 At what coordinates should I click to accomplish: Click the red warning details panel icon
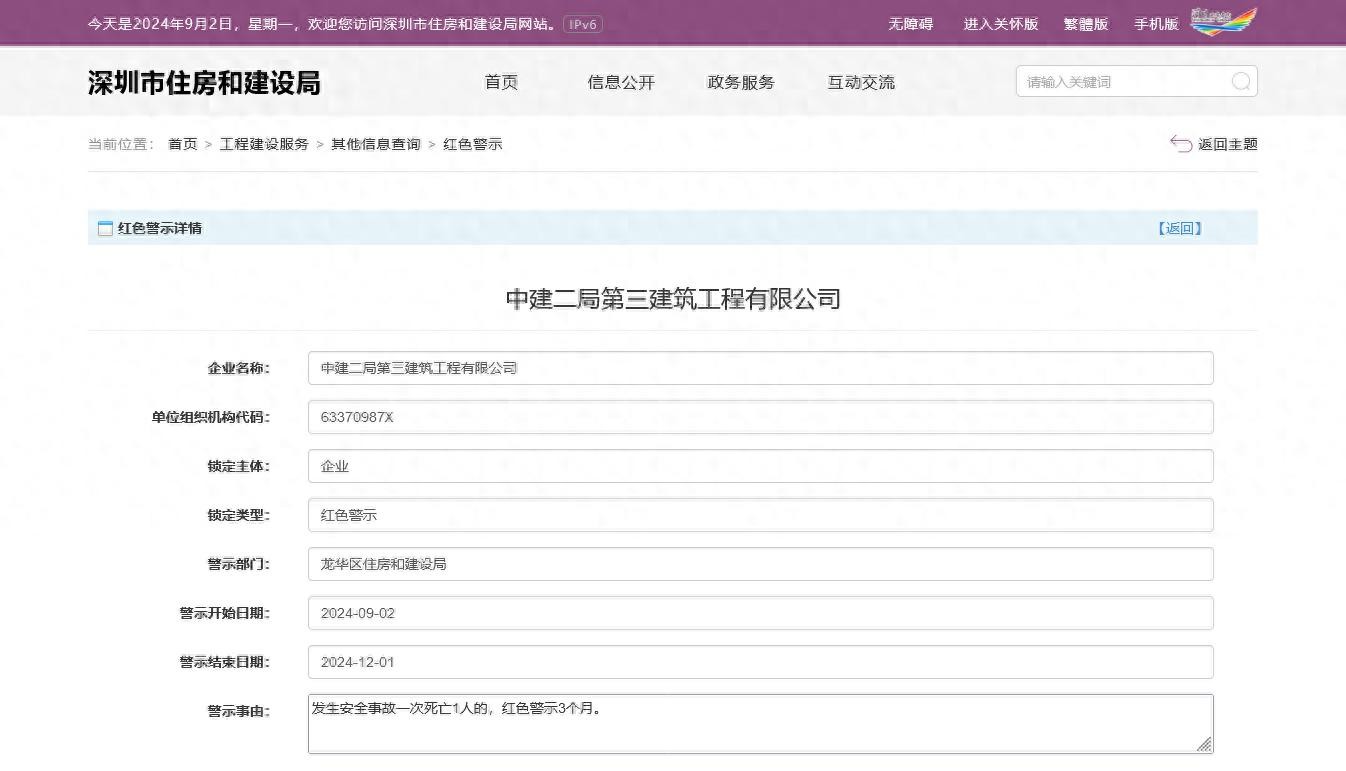click(x=105, y=228)
